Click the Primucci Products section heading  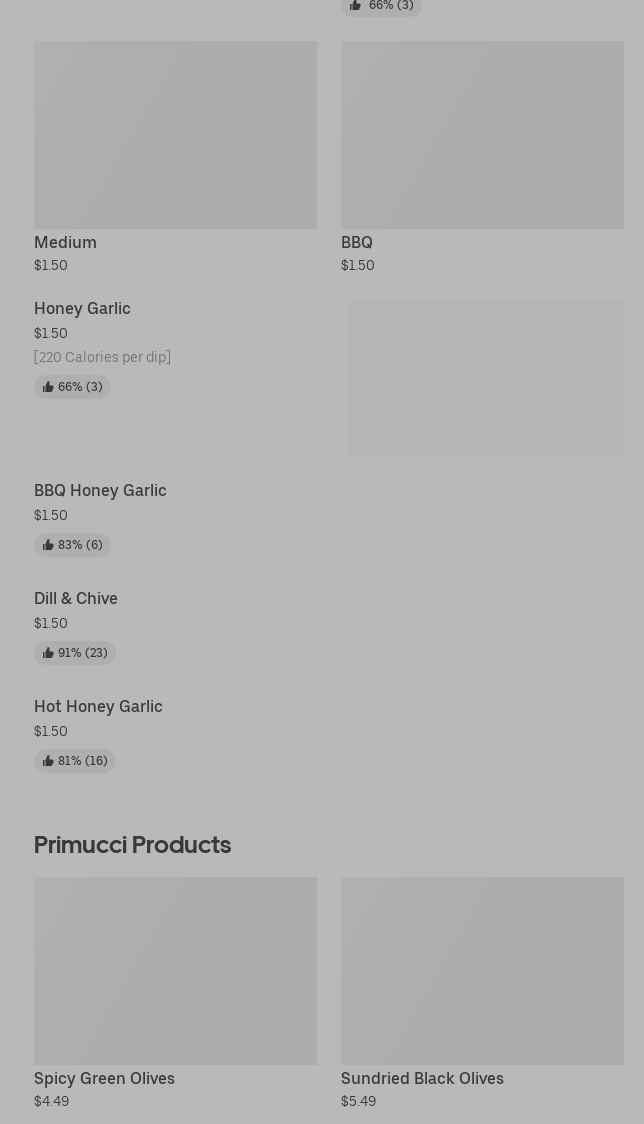(x=132, y=845)
